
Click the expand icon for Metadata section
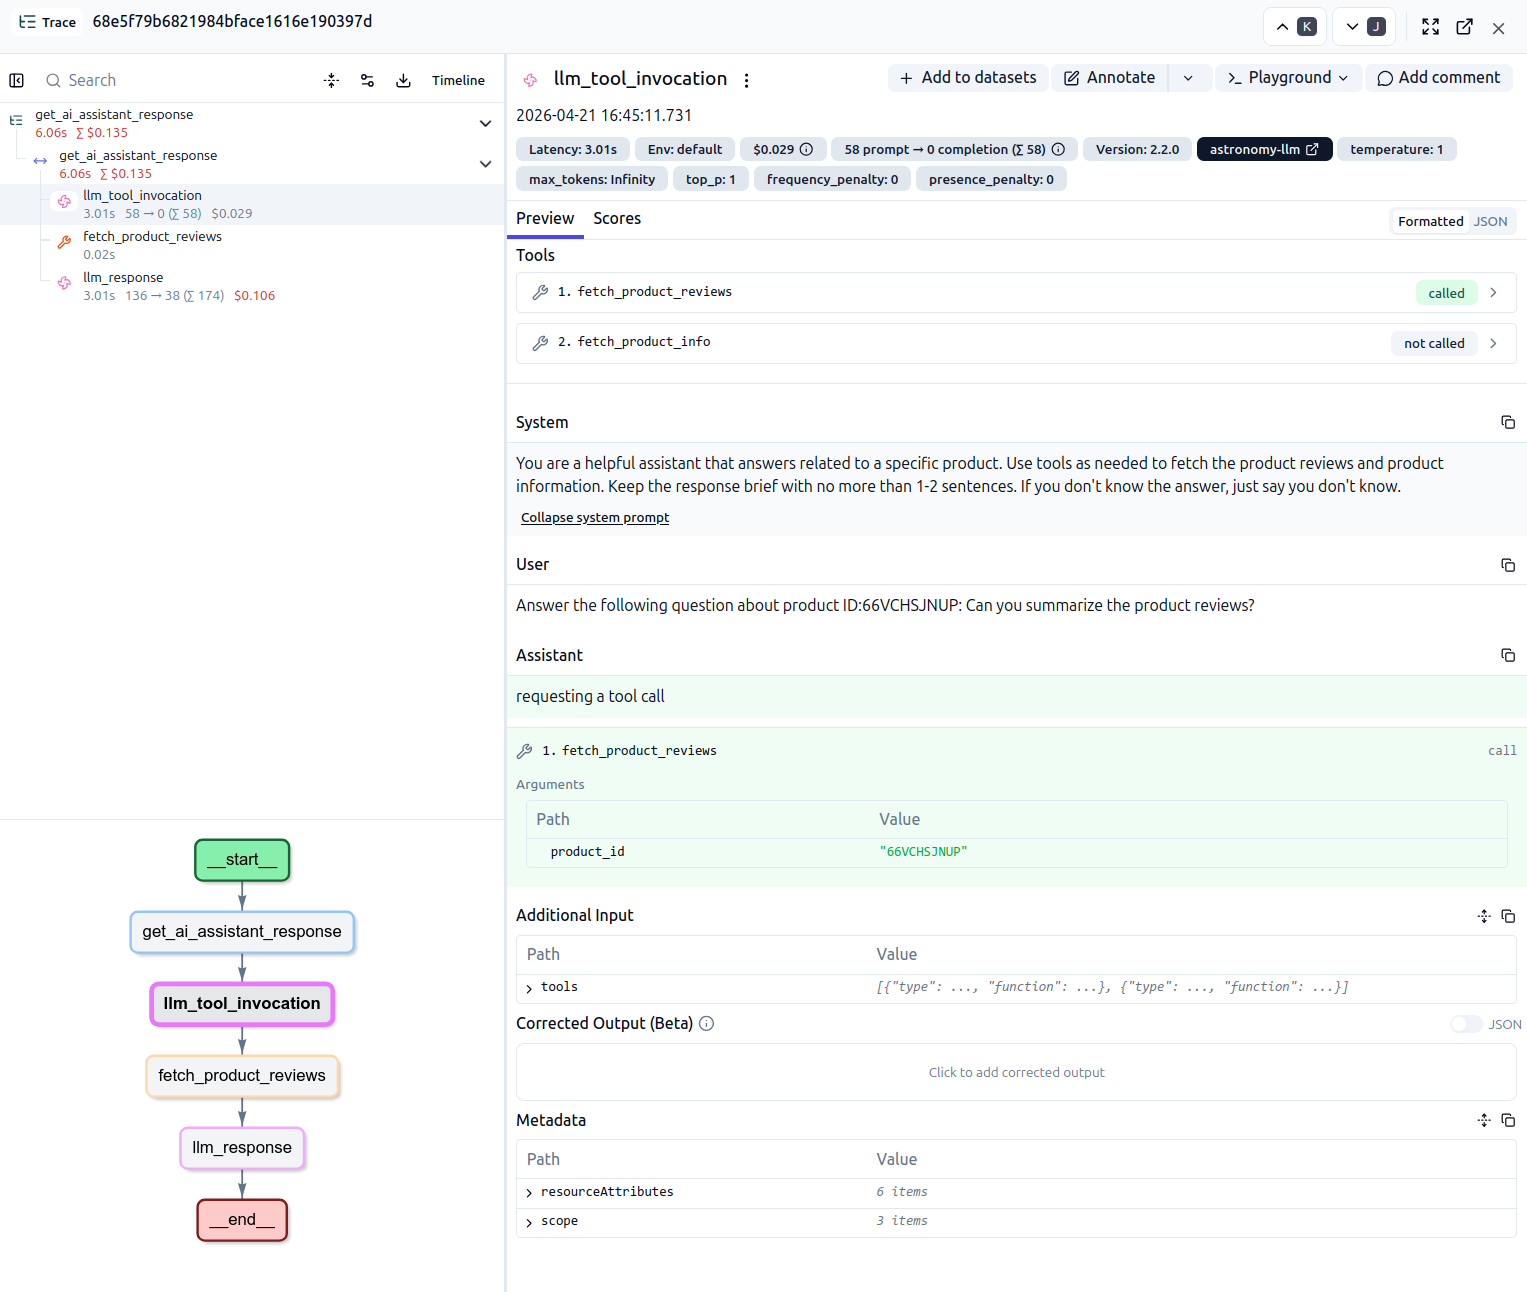point(1484,1120)
